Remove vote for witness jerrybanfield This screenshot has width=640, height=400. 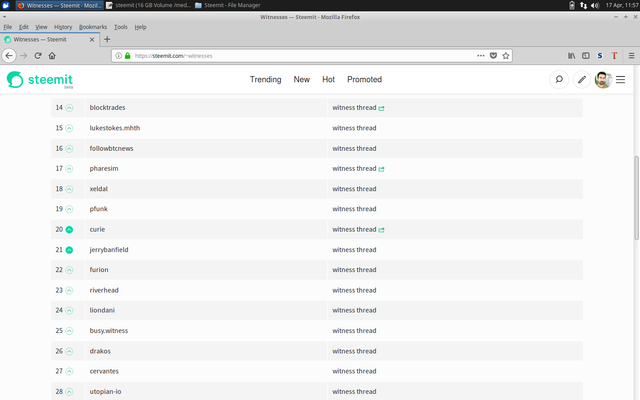pos(69,250)
